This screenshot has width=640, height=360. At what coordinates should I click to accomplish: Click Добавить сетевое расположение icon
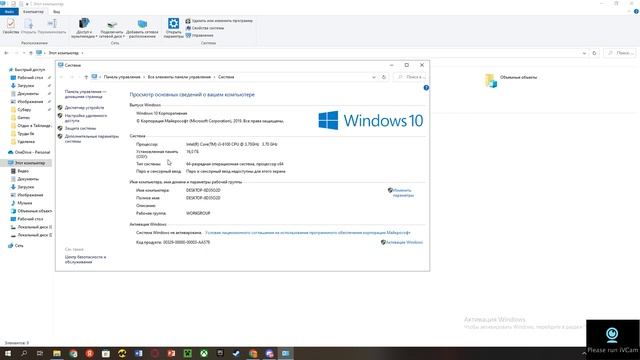142,29
